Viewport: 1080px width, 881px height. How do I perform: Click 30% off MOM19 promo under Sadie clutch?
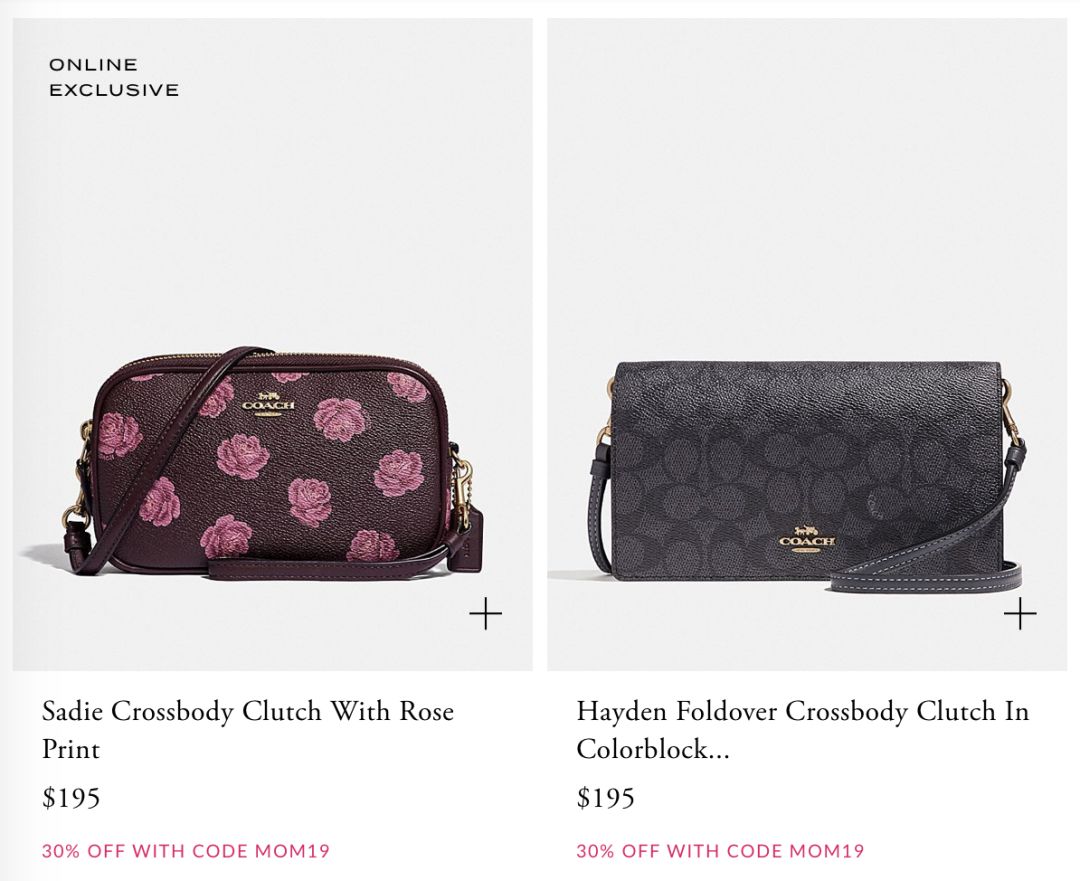coord(186,851)
